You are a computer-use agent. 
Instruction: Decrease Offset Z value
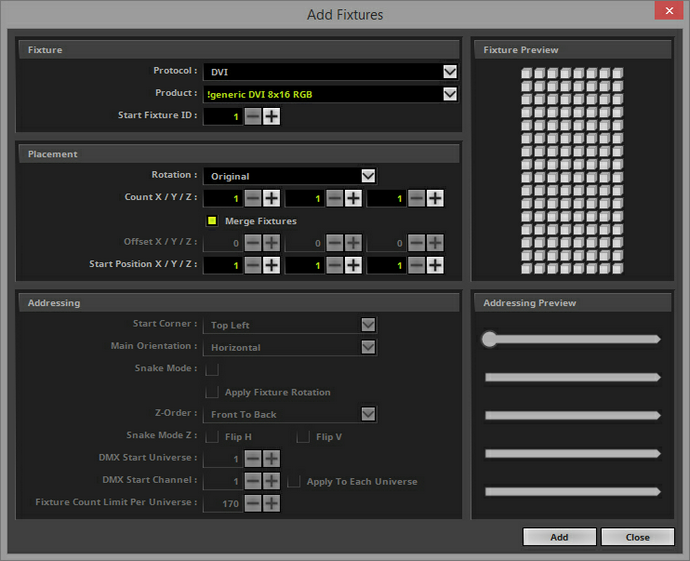point(417,243)
